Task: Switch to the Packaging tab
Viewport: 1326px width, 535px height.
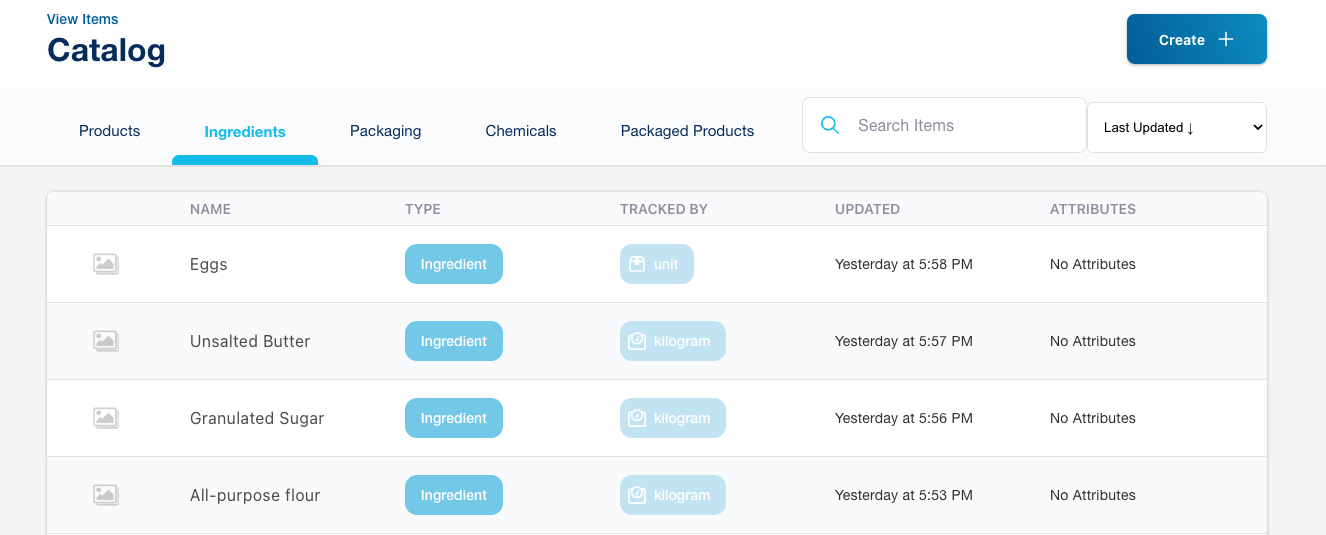Action: point(385,131)
